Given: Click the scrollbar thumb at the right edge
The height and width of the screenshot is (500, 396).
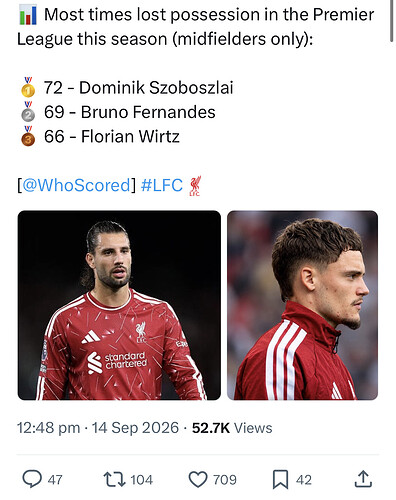Looking at the screenshot, I should coord(392,21).
